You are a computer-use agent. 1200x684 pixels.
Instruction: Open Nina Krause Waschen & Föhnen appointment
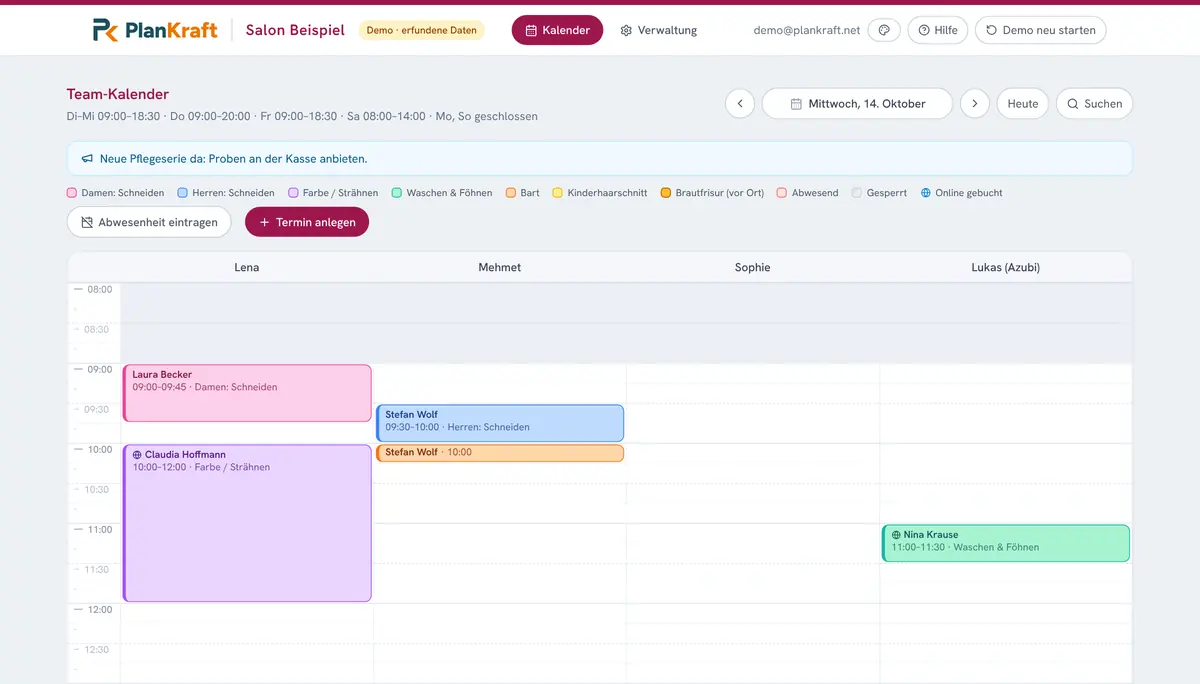(x=1006, y=543)
